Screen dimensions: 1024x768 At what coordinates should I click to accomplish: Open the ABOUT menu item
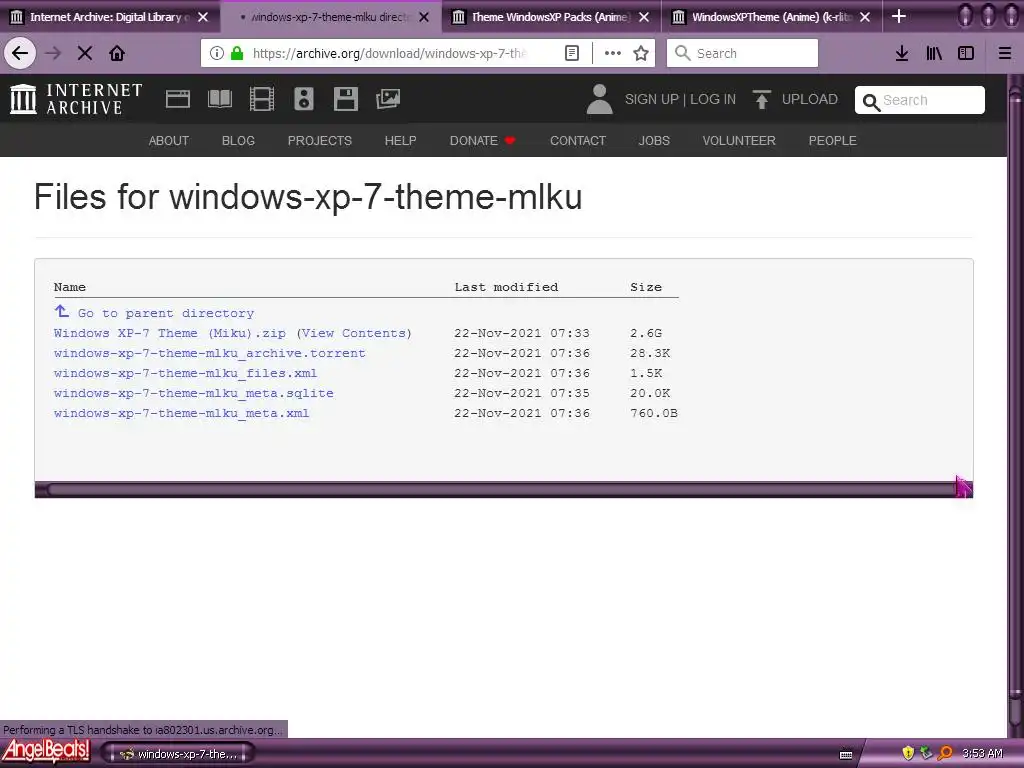point(168,140)
